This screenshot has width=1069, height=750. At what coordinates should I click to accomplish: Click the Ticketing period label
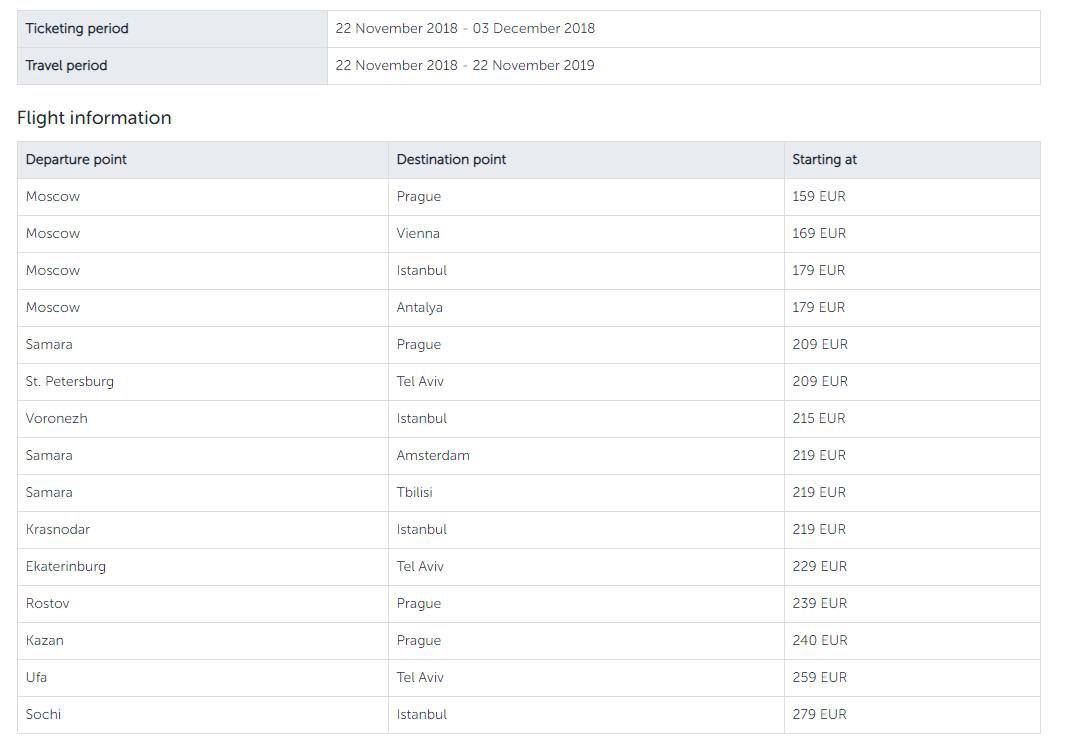[x=77, y=29]
